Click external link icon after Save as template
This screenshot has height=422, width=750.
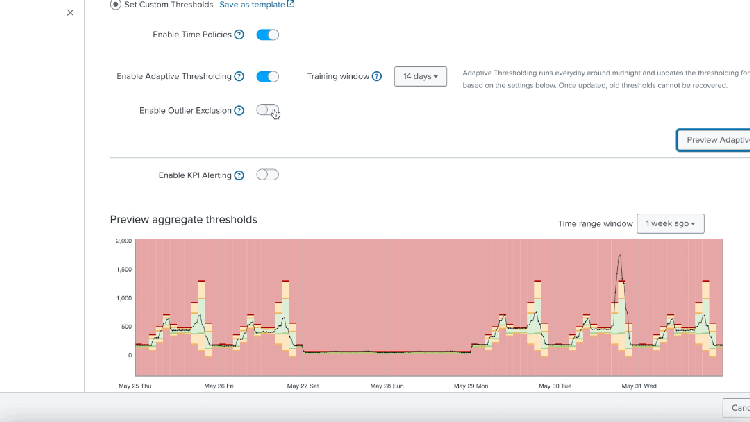click(x=291, y=4)
